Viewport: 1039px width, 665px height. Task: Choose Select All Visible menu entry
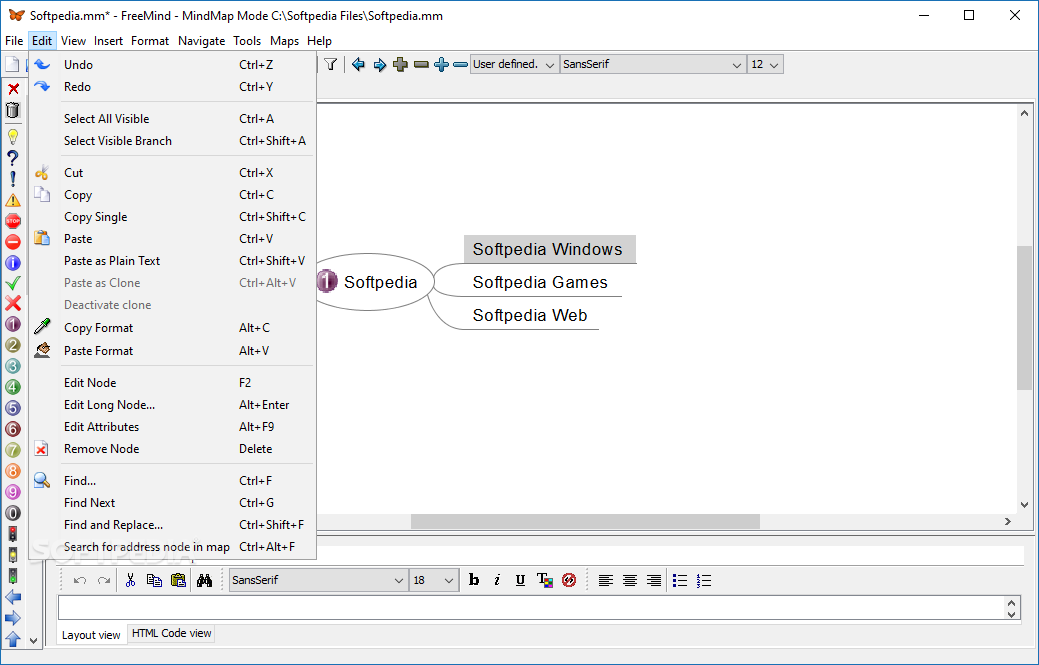pyautogui.click(x=172, y=119)
